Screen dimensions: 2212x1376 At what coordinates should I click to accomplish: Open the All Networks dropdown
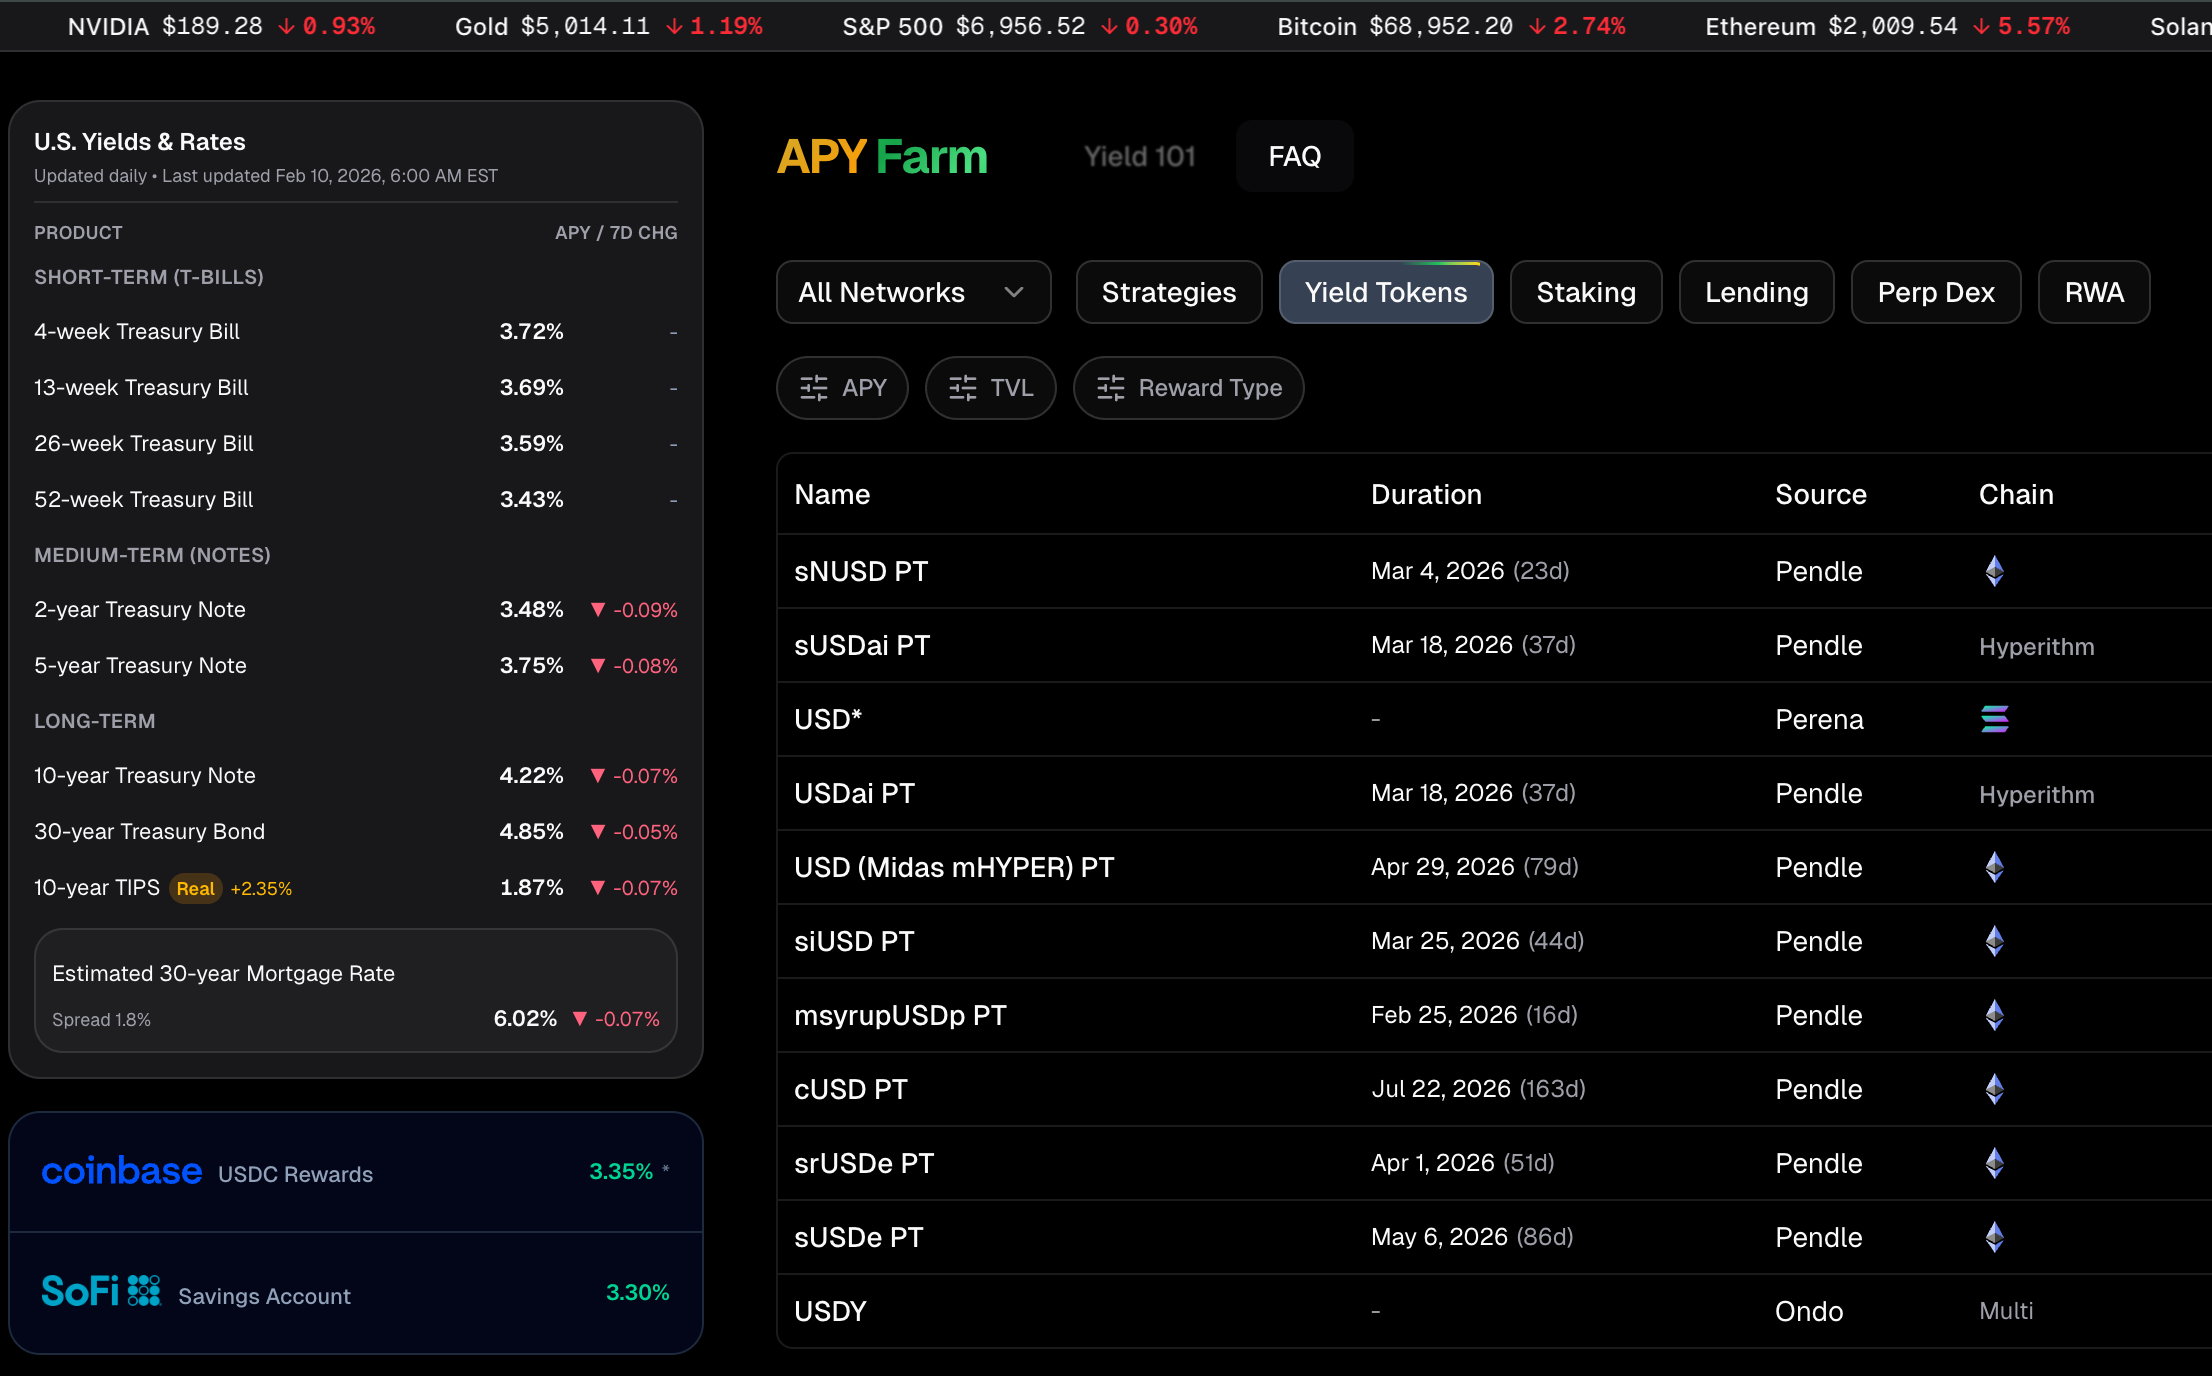(912, 292)
